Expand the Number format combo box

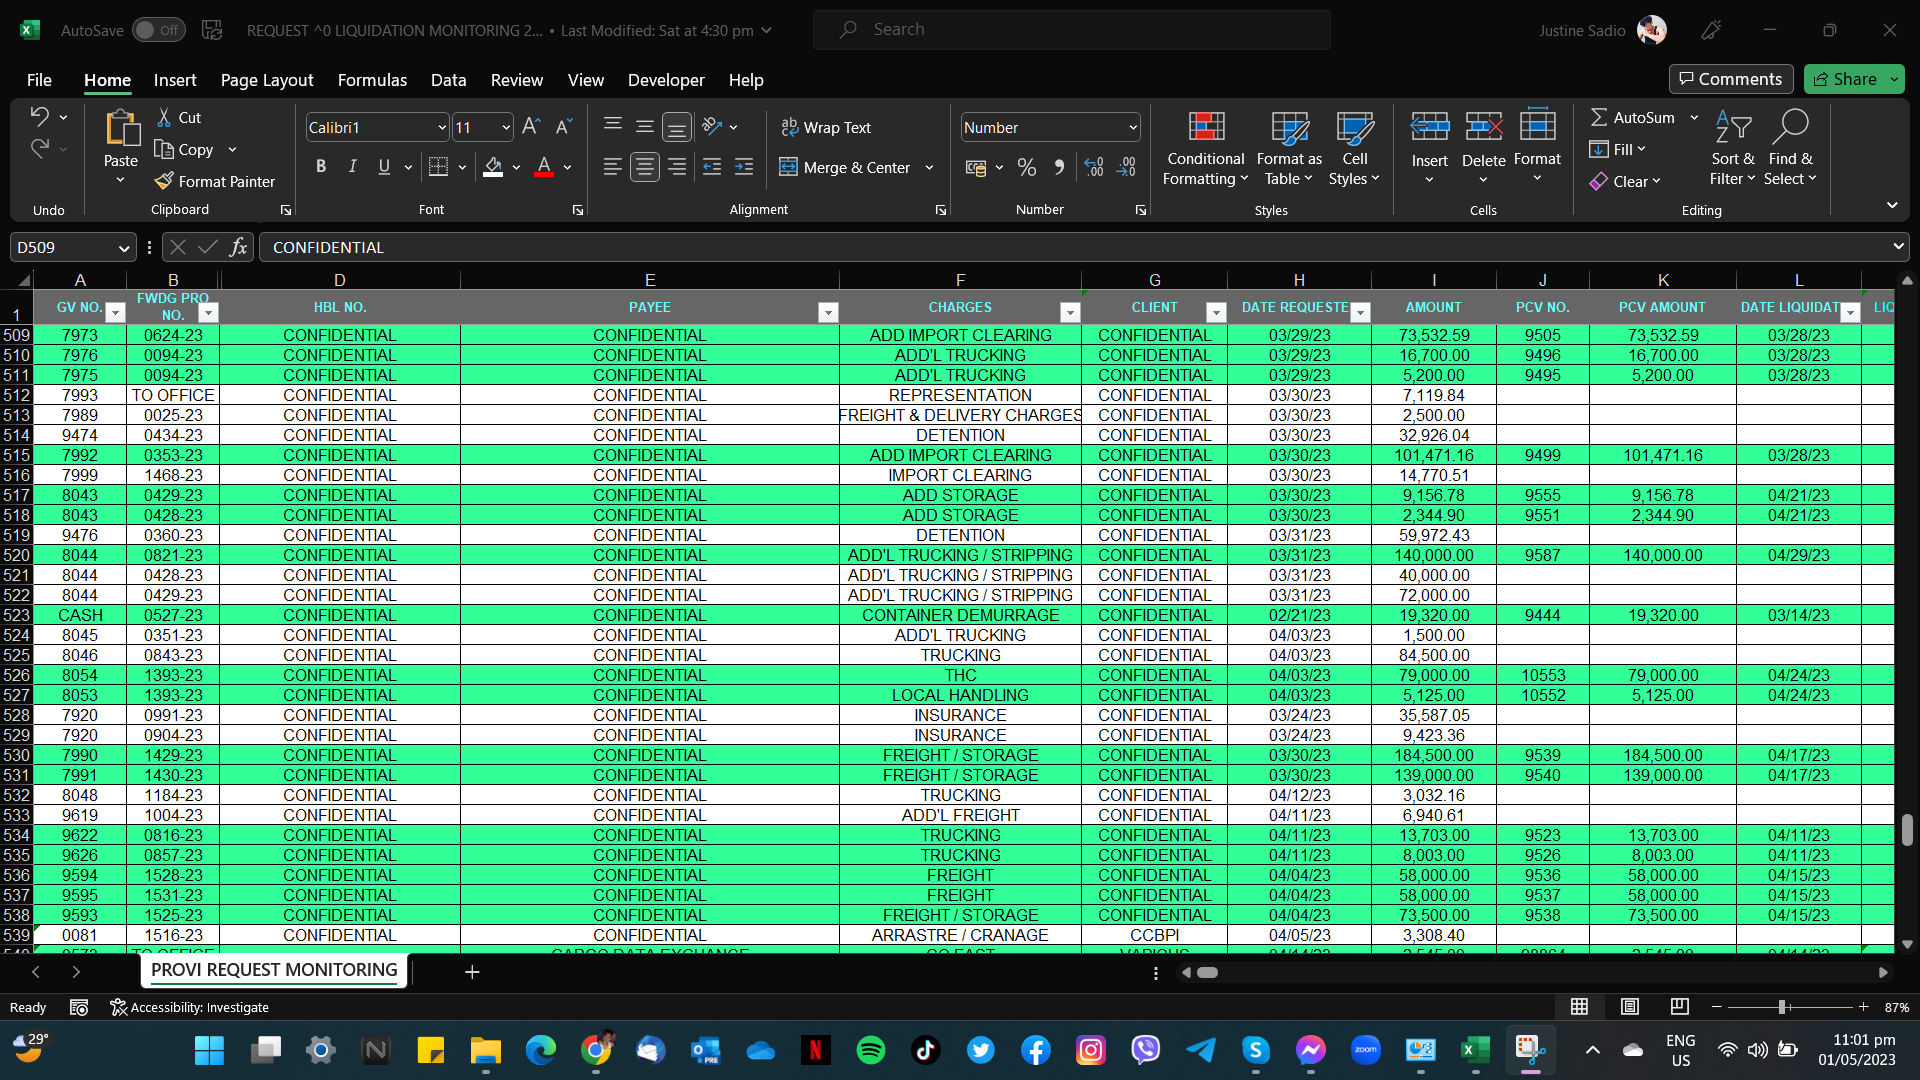click(x=1132, y=127)
